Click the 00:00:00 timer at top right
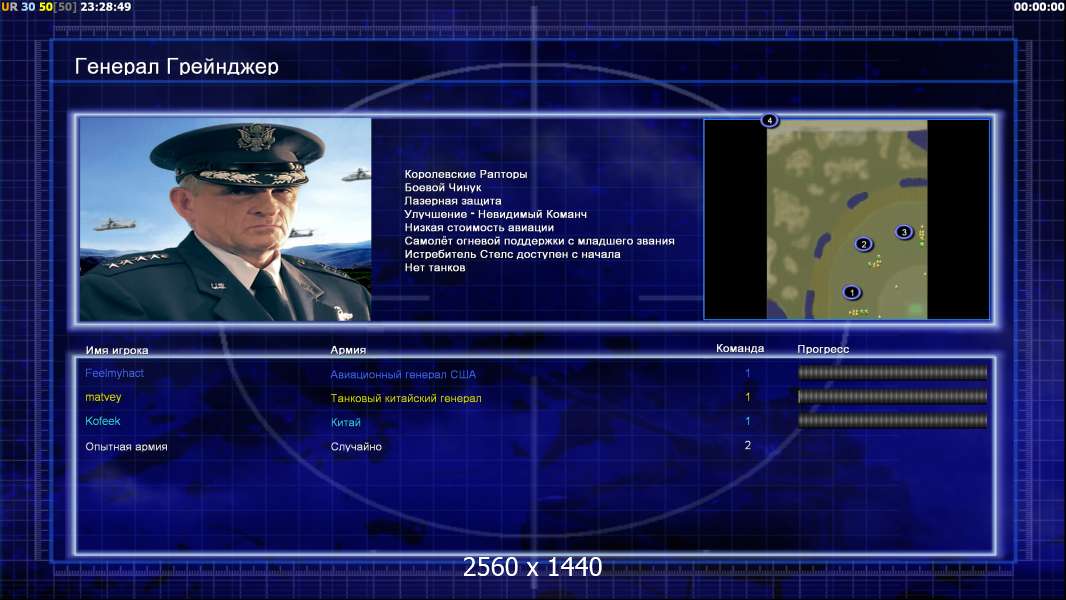The width and height of the screenshot is (1066, 600). 1038,7
